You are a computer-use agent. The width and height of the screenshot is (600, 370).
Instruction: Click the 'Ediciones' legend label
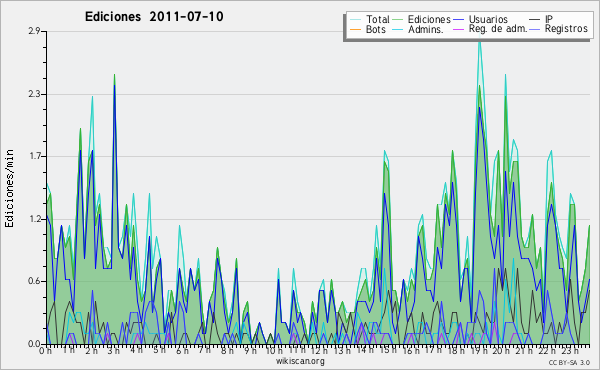[429, 19]
